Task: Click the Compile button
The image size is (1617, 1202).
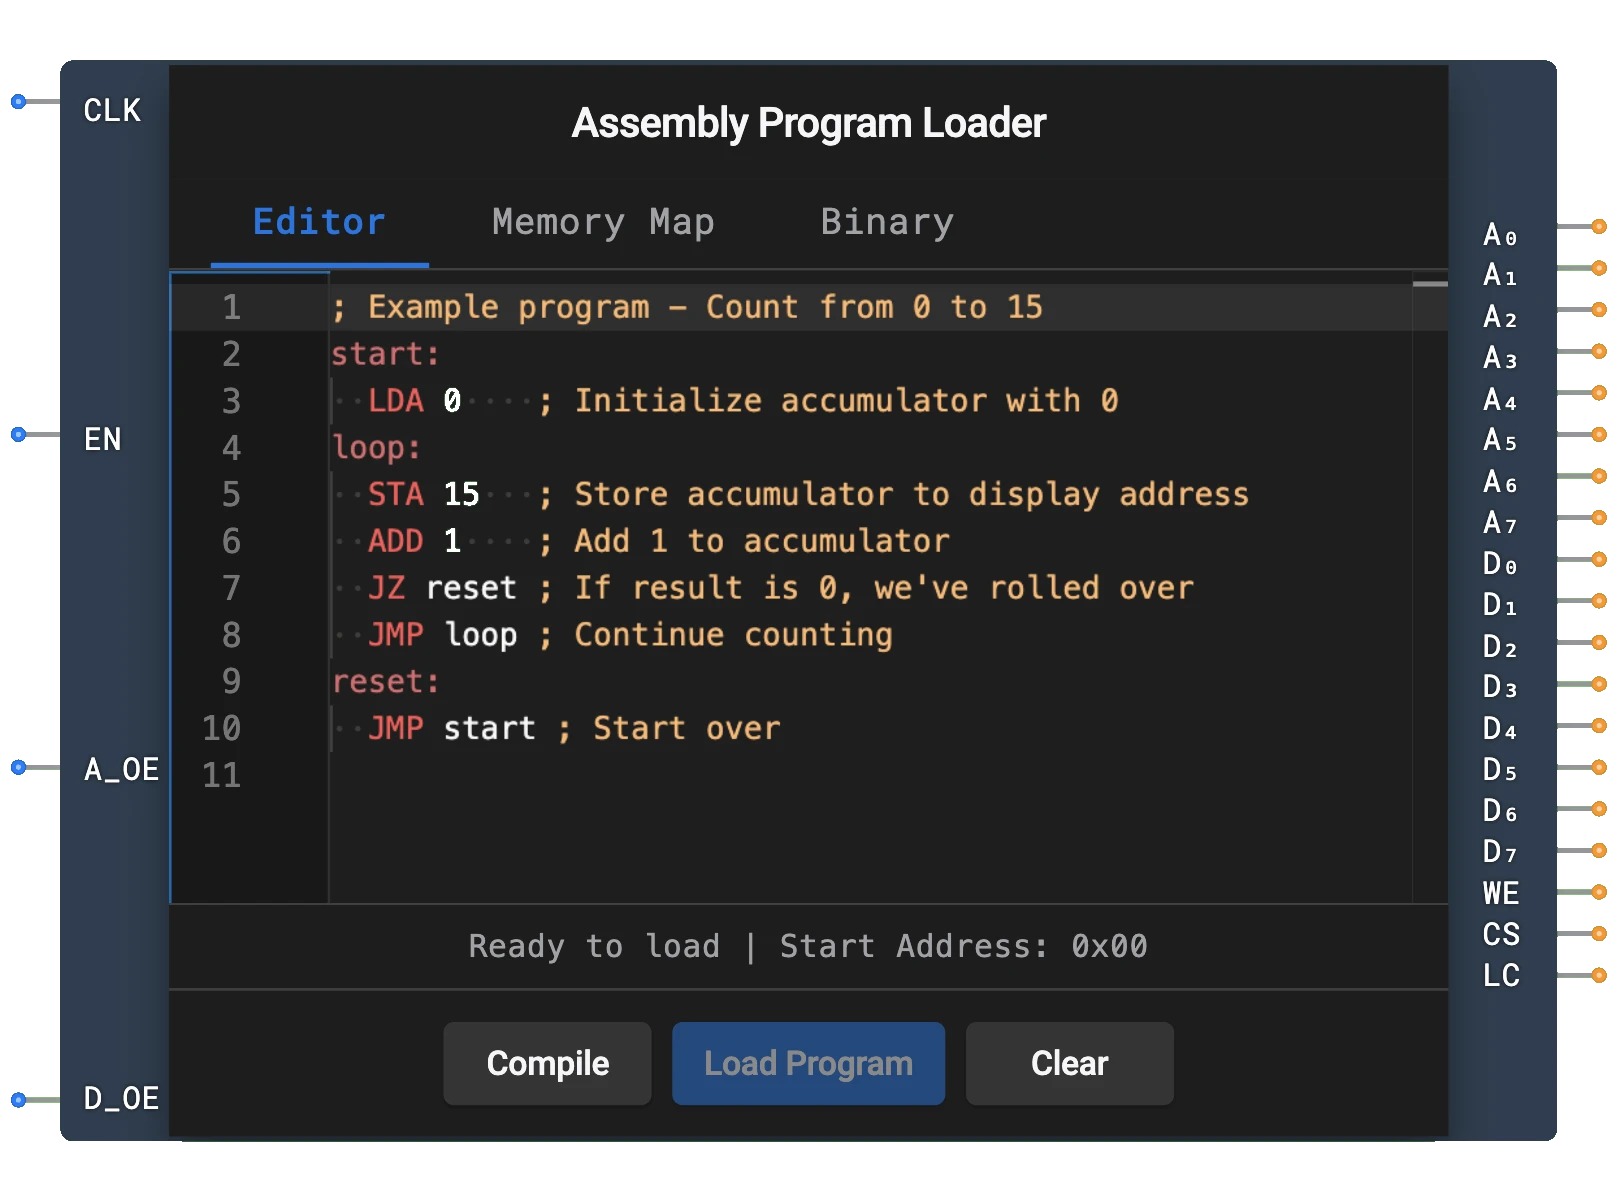Action: (547, 1063)
